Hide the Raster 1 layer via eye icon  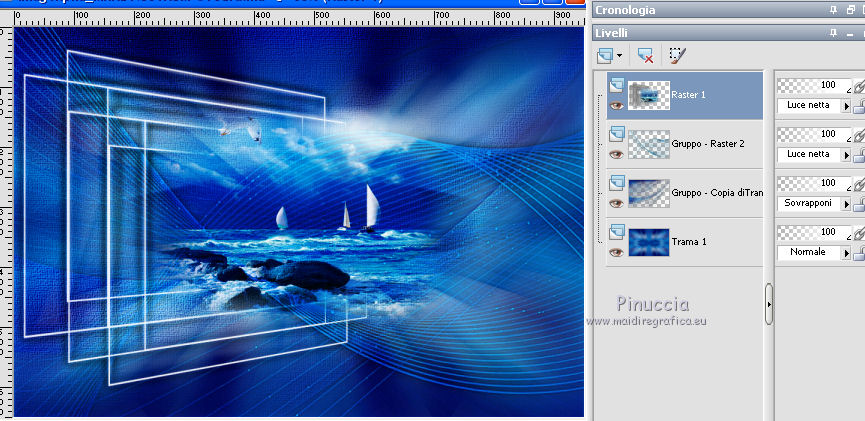(x=617, y=105)
